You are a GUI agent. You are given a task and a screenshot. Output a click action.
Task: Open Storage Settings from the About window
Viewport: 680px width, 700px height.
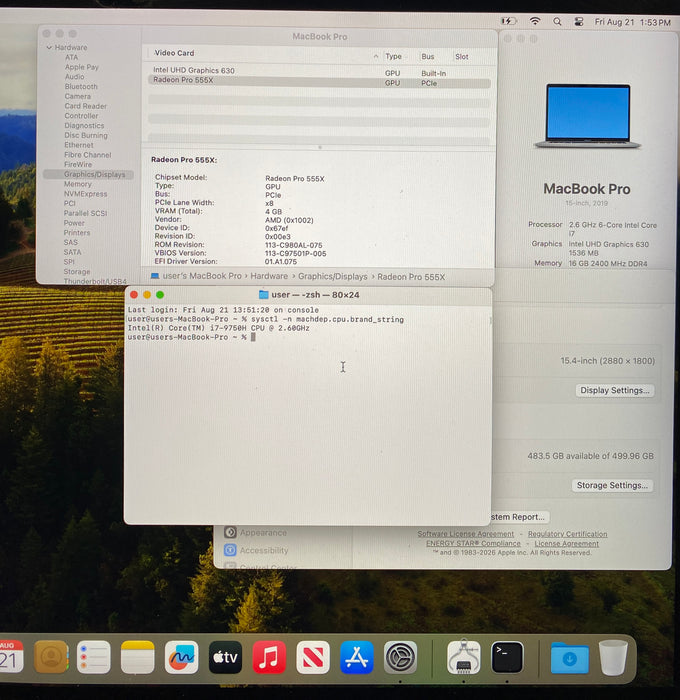[612, 485]
